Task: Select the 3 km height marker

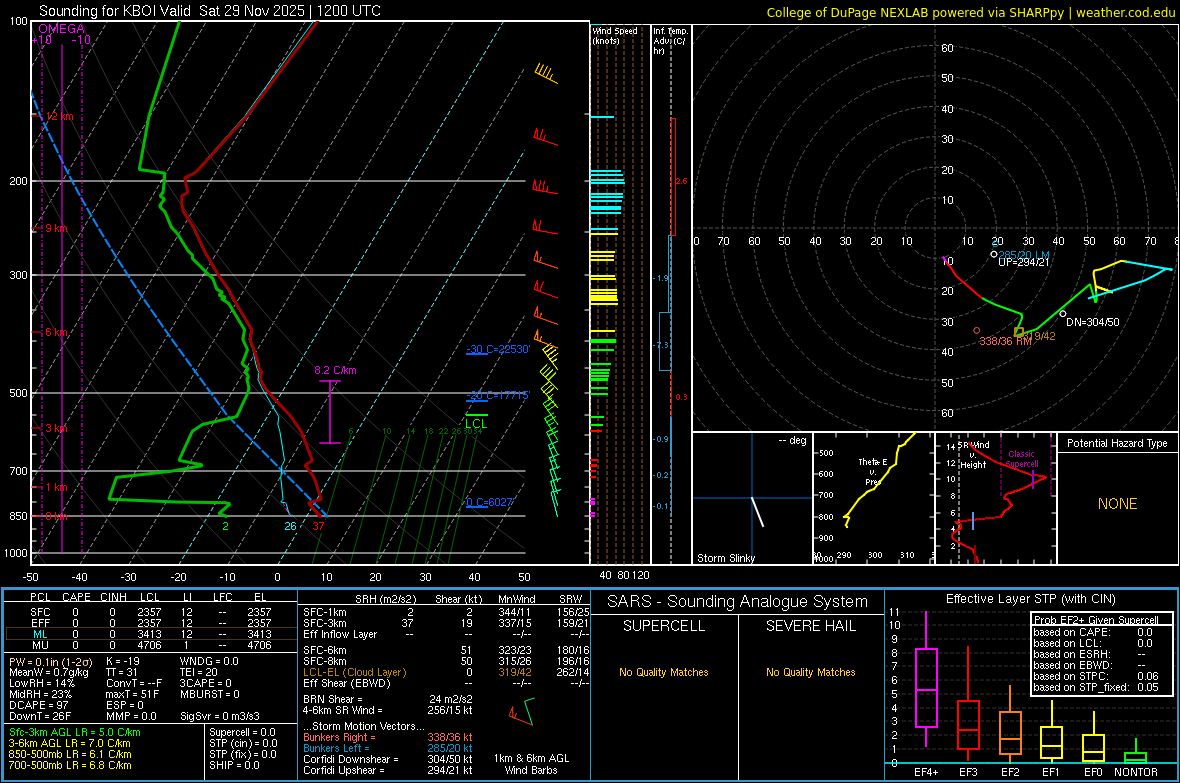Action: click(57, 428)
